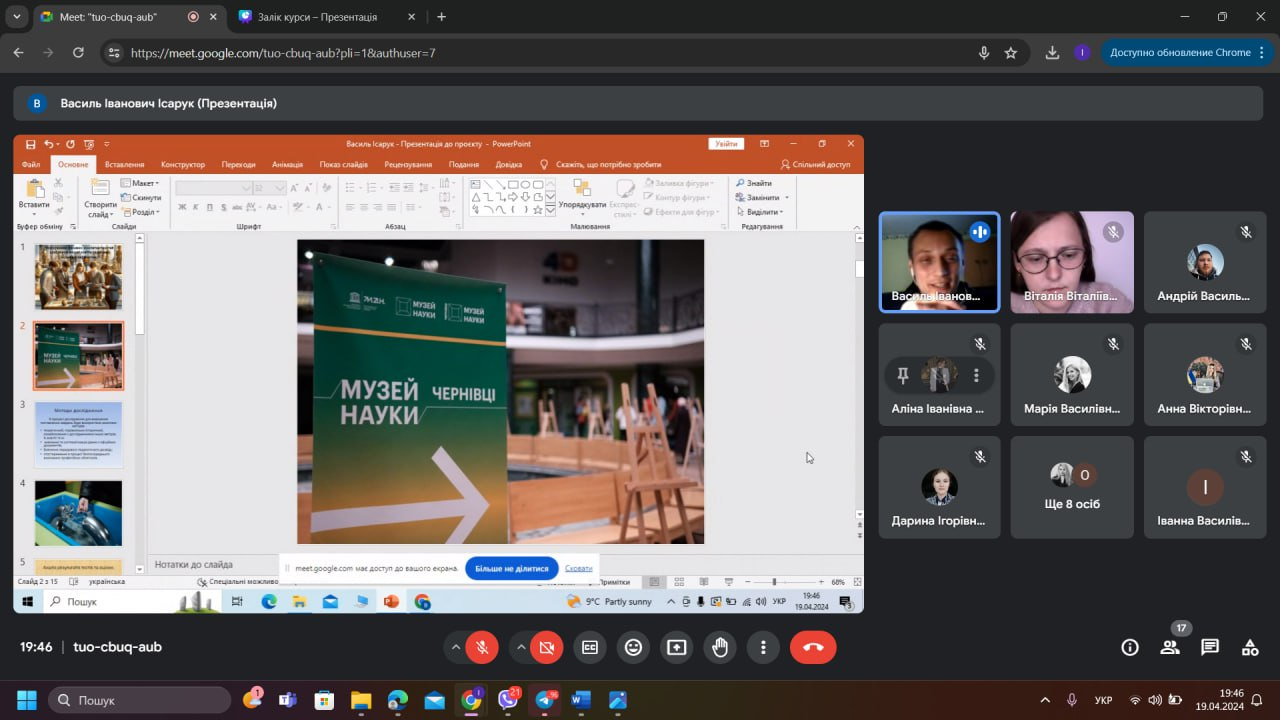Click the microphone icon in the address bar

[984, 53]
